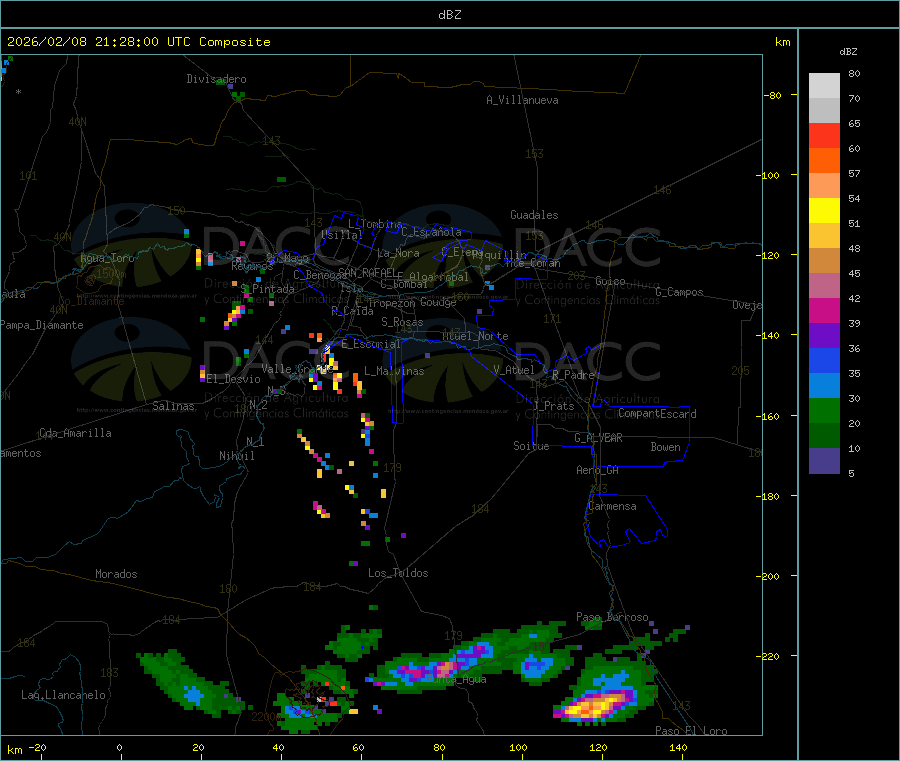This screenshot has width=900, height=761.
Task: Click the blue 36 dBZ legend swatch
Action: point(824,360)
